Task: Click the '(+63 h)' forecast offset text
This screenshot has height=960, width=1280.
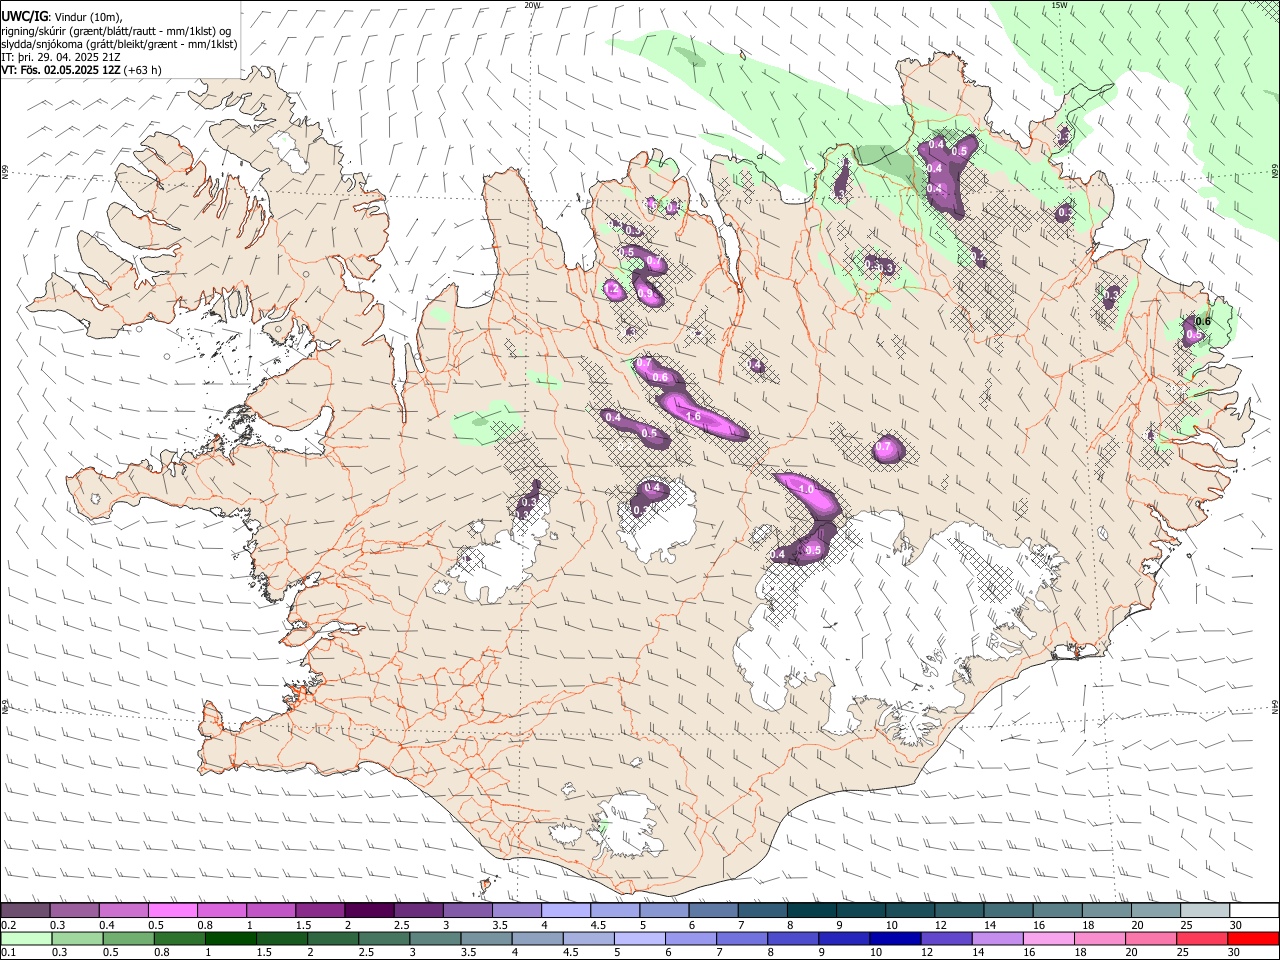Action: coord(143,70)
